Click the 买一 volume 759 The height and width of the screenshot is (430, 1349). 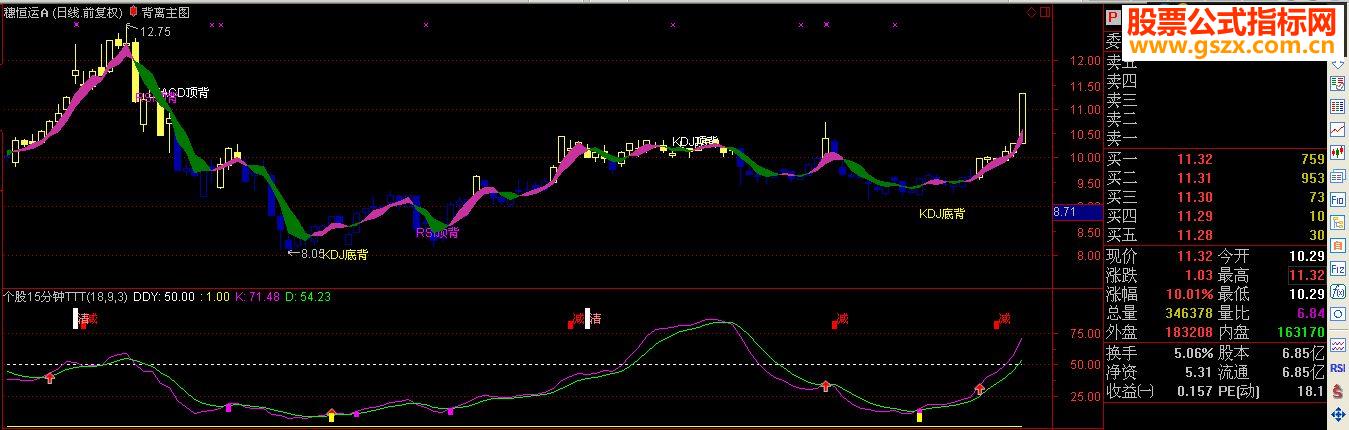(x=1312, y=159)
